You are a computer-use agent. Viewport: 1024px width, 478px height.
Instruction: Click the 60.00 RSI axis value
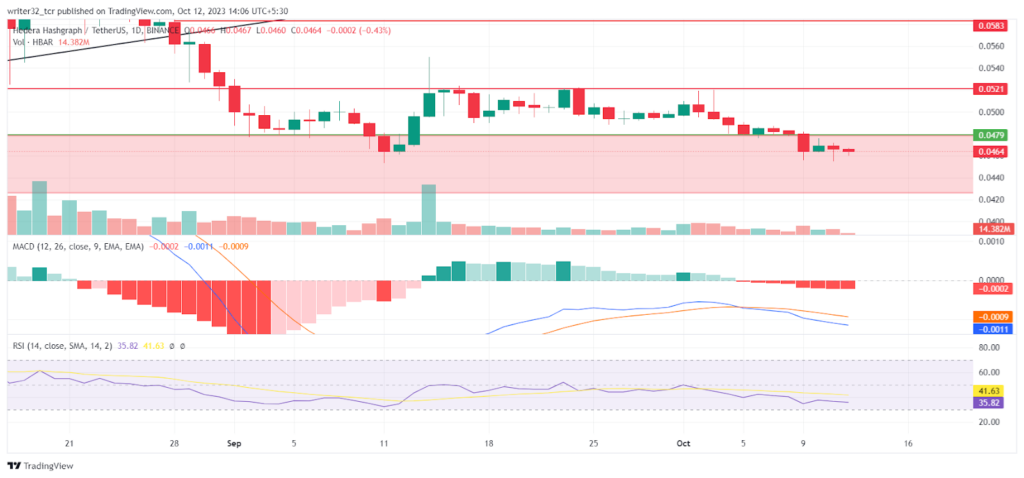(990, 372)
